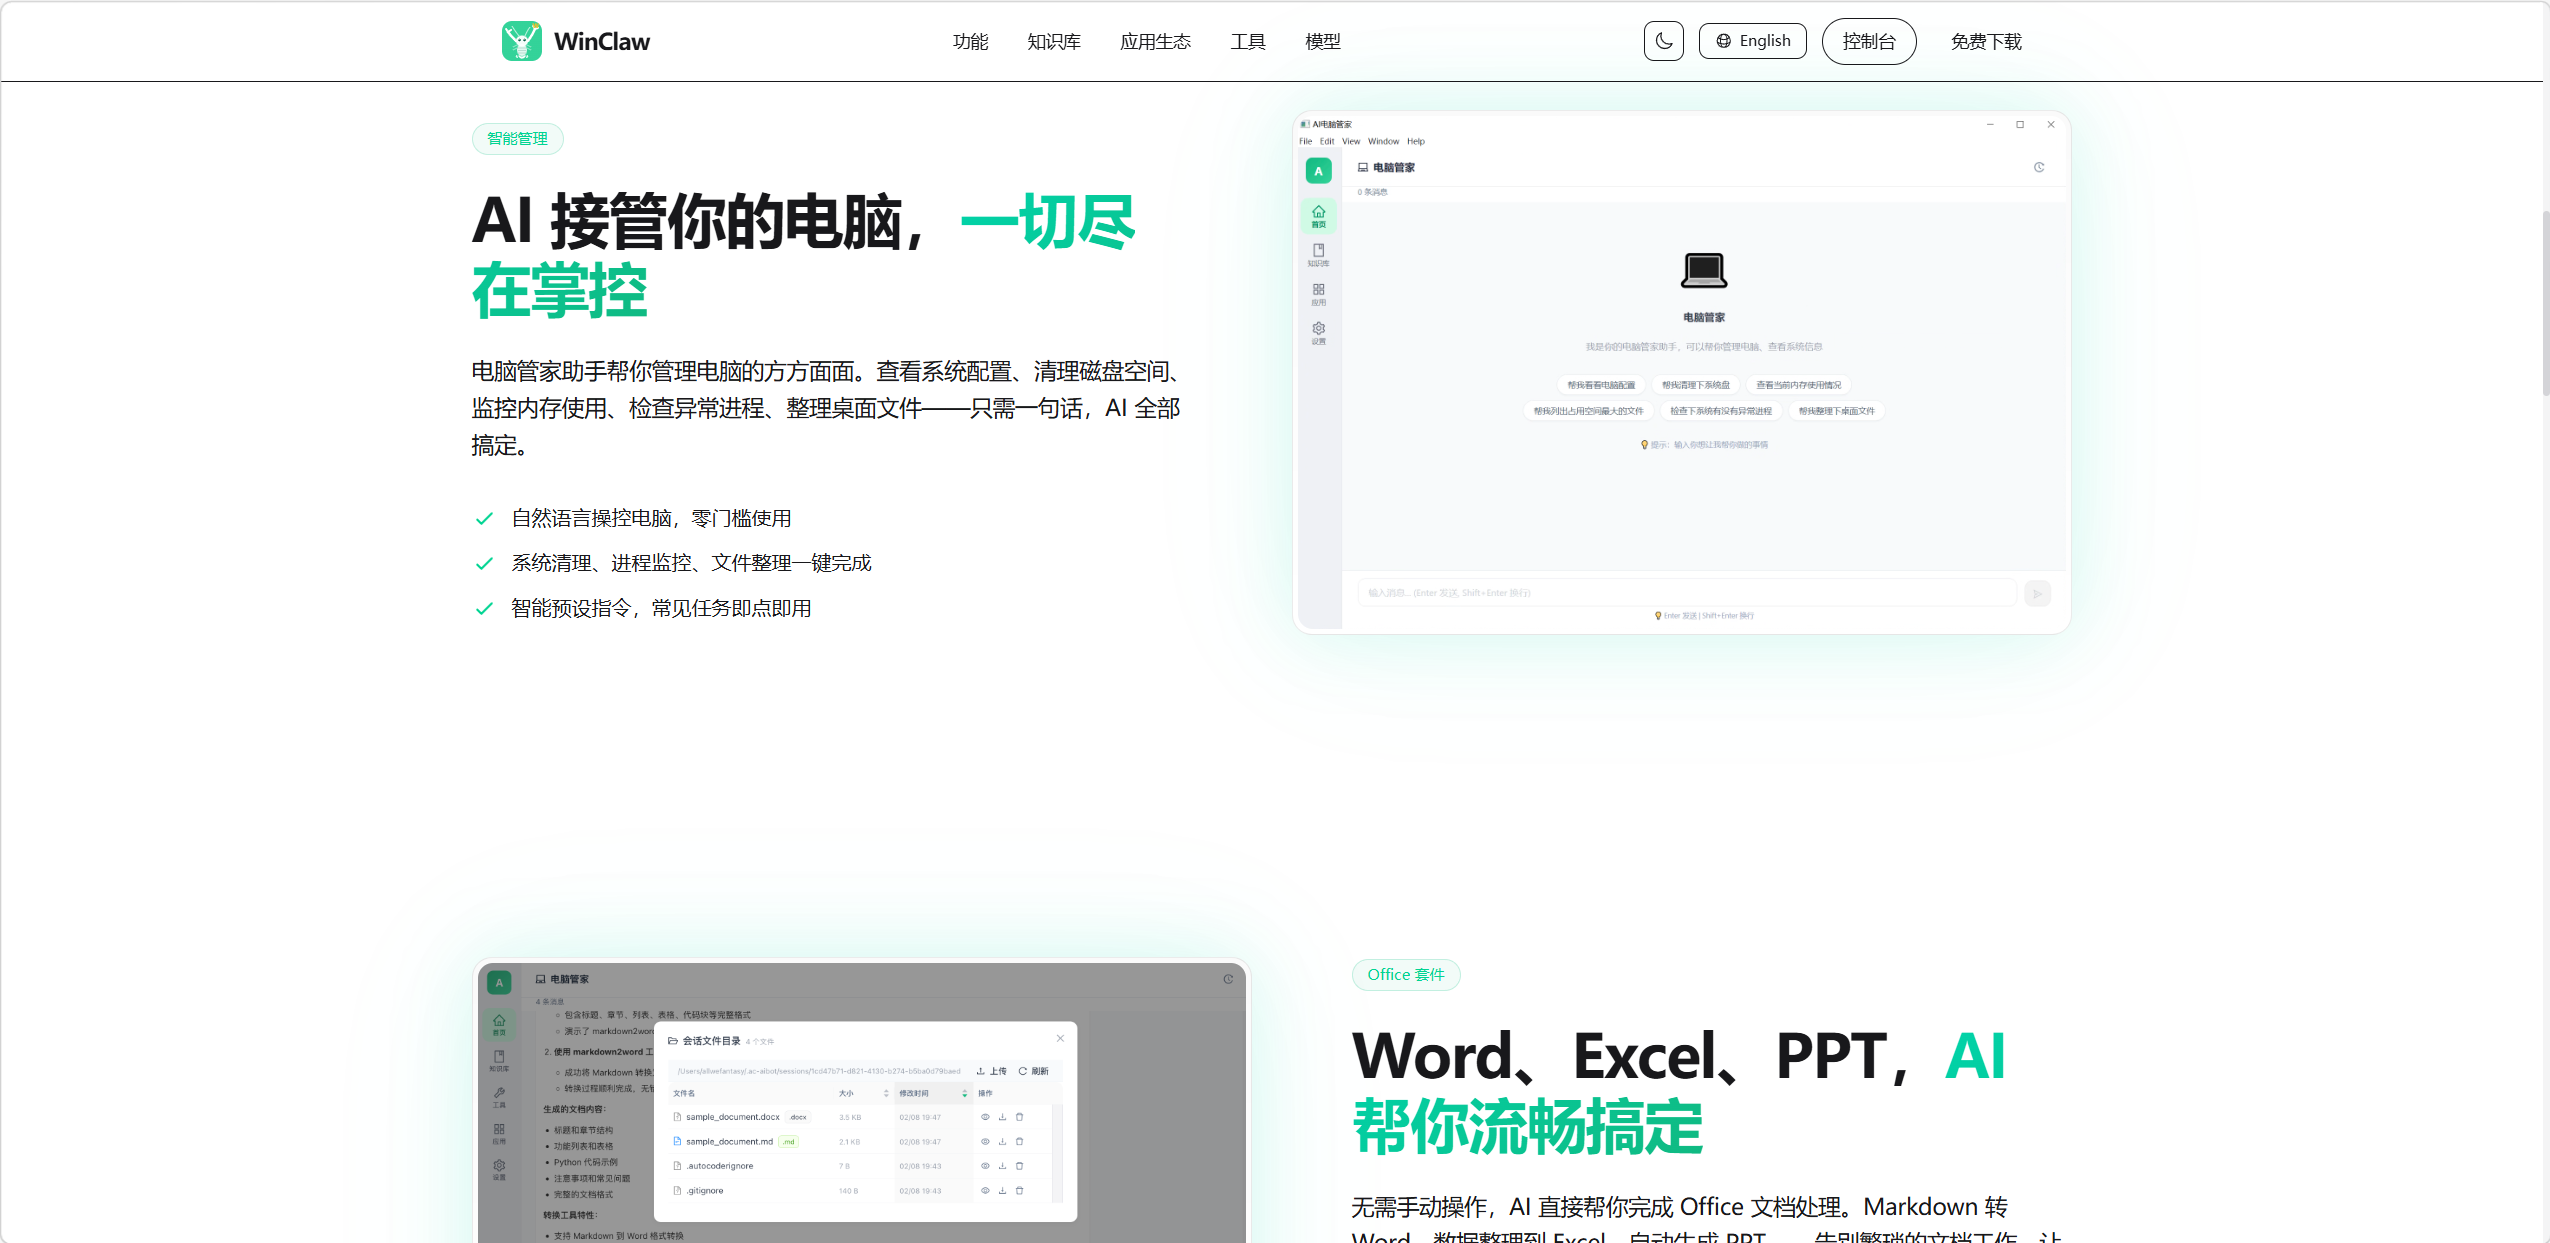Click the message input field
The height and width of the screenshot is (1243, 2550).
coord(1686,592)
